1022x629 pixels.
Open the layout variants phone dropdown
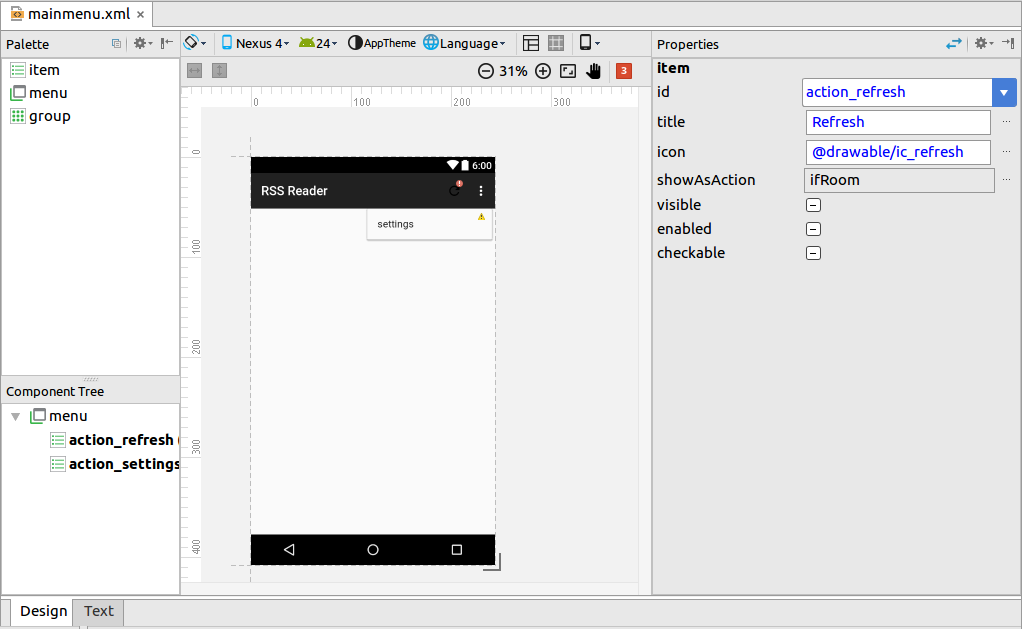(x=589, y=43)
